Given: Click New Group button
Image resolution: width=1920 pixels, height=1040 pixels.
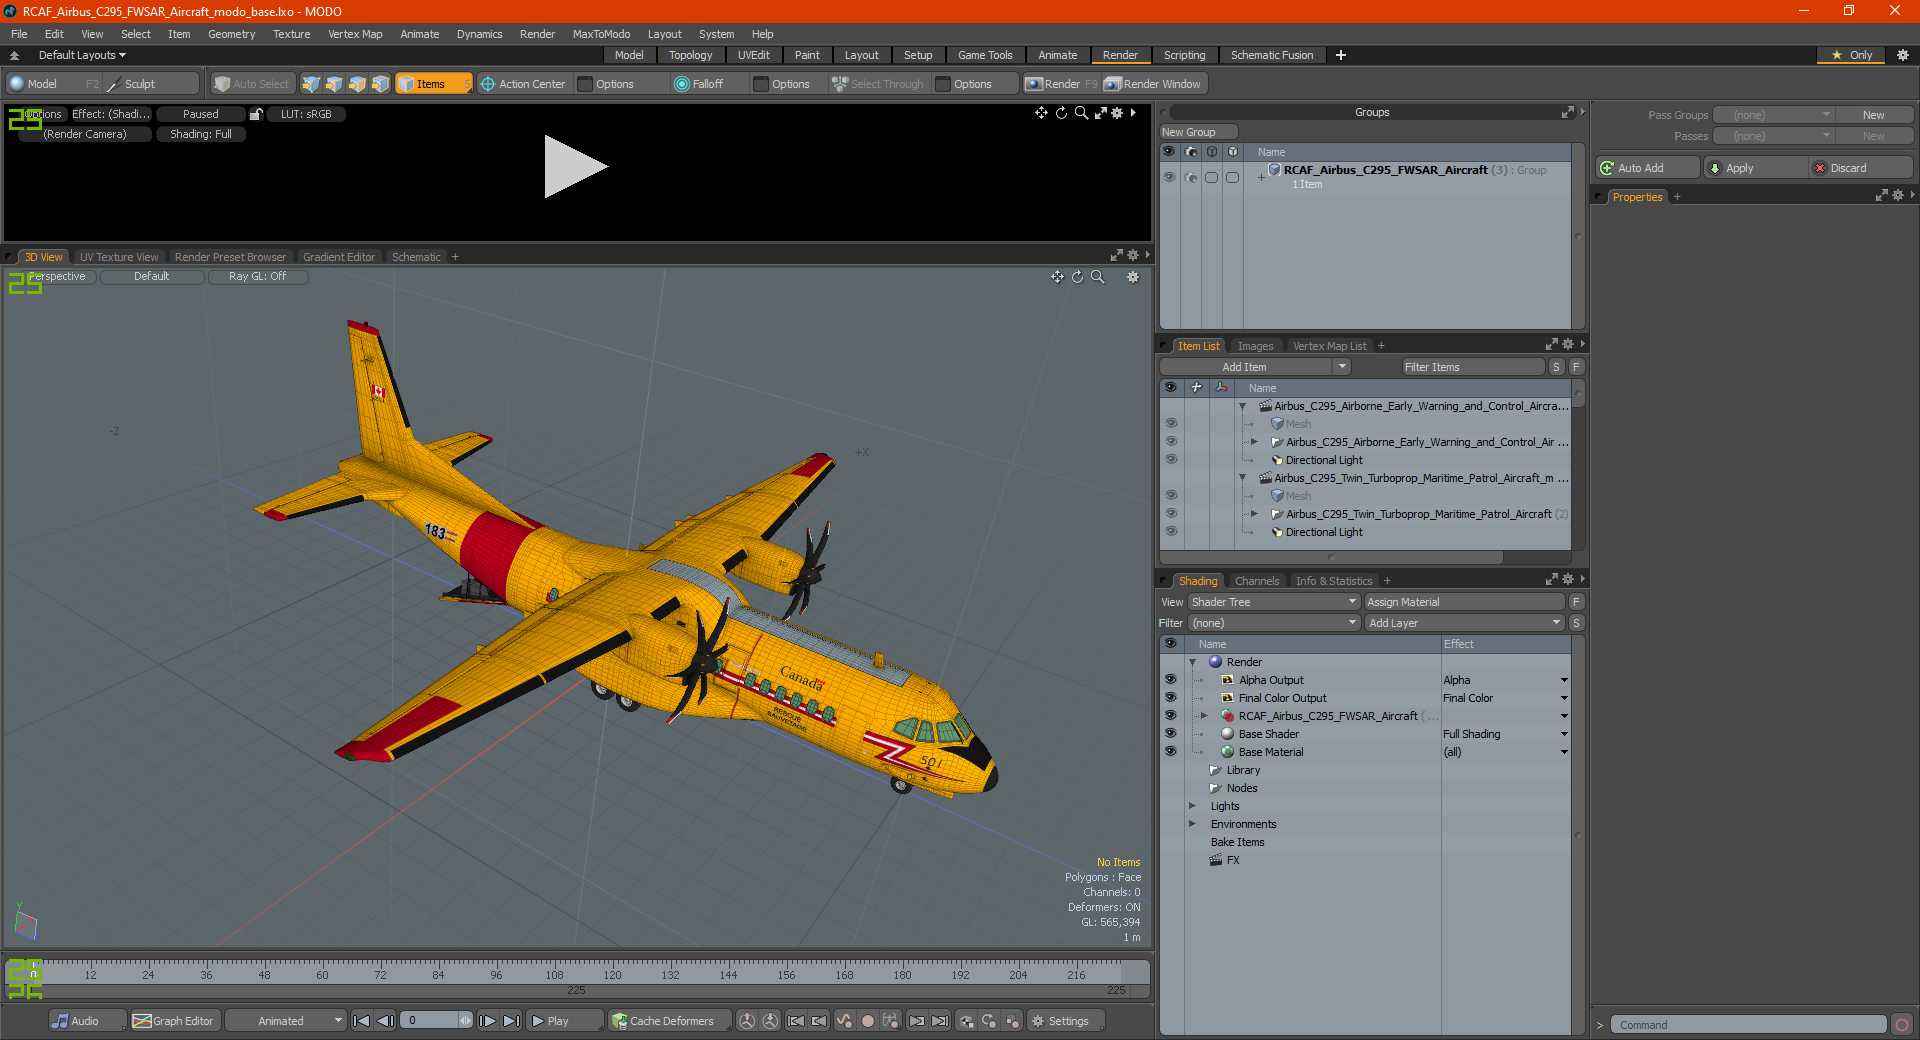Looking at the screenshot, I should click(x=1198, y=132).
